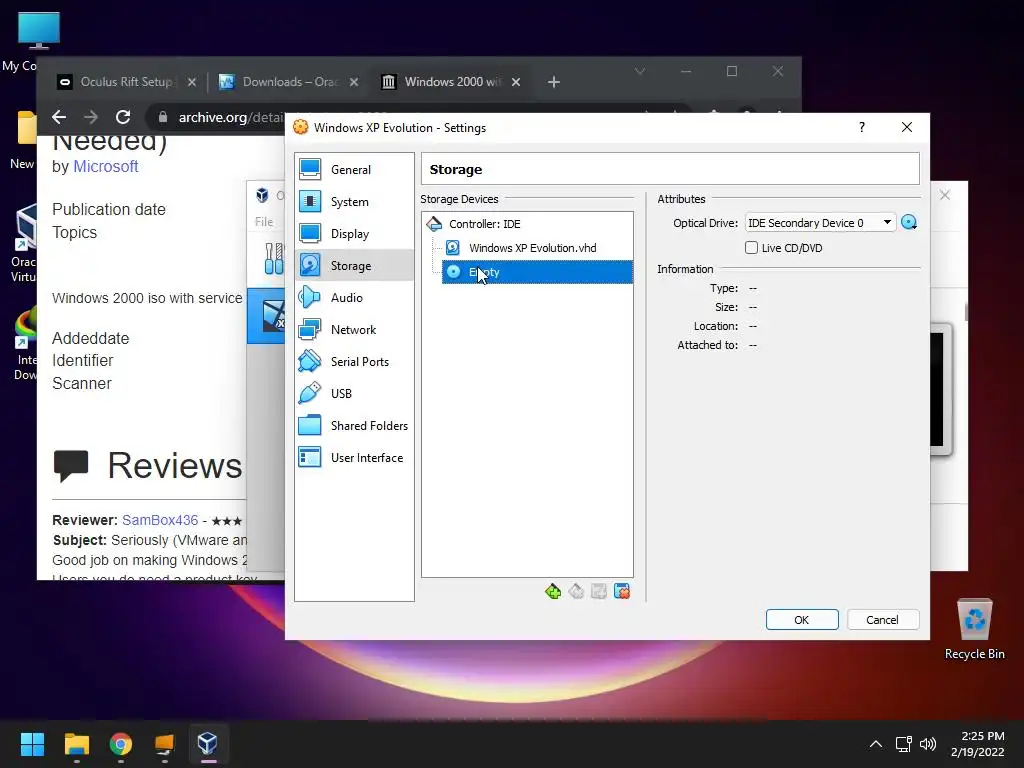
Task: Click the add attachment icon below storage list
Action: point(598,592)
